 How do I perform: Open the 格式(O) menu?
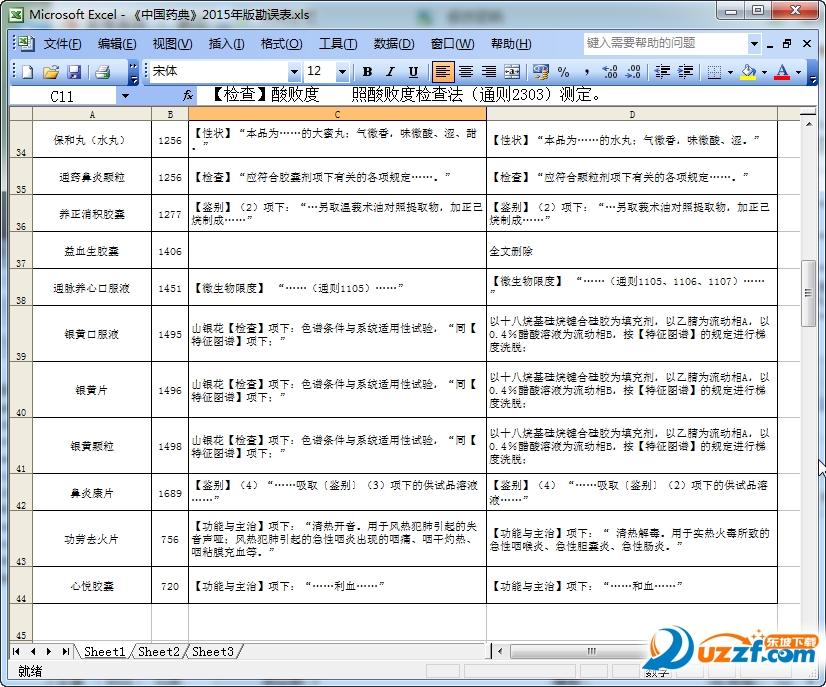point(281,44)
